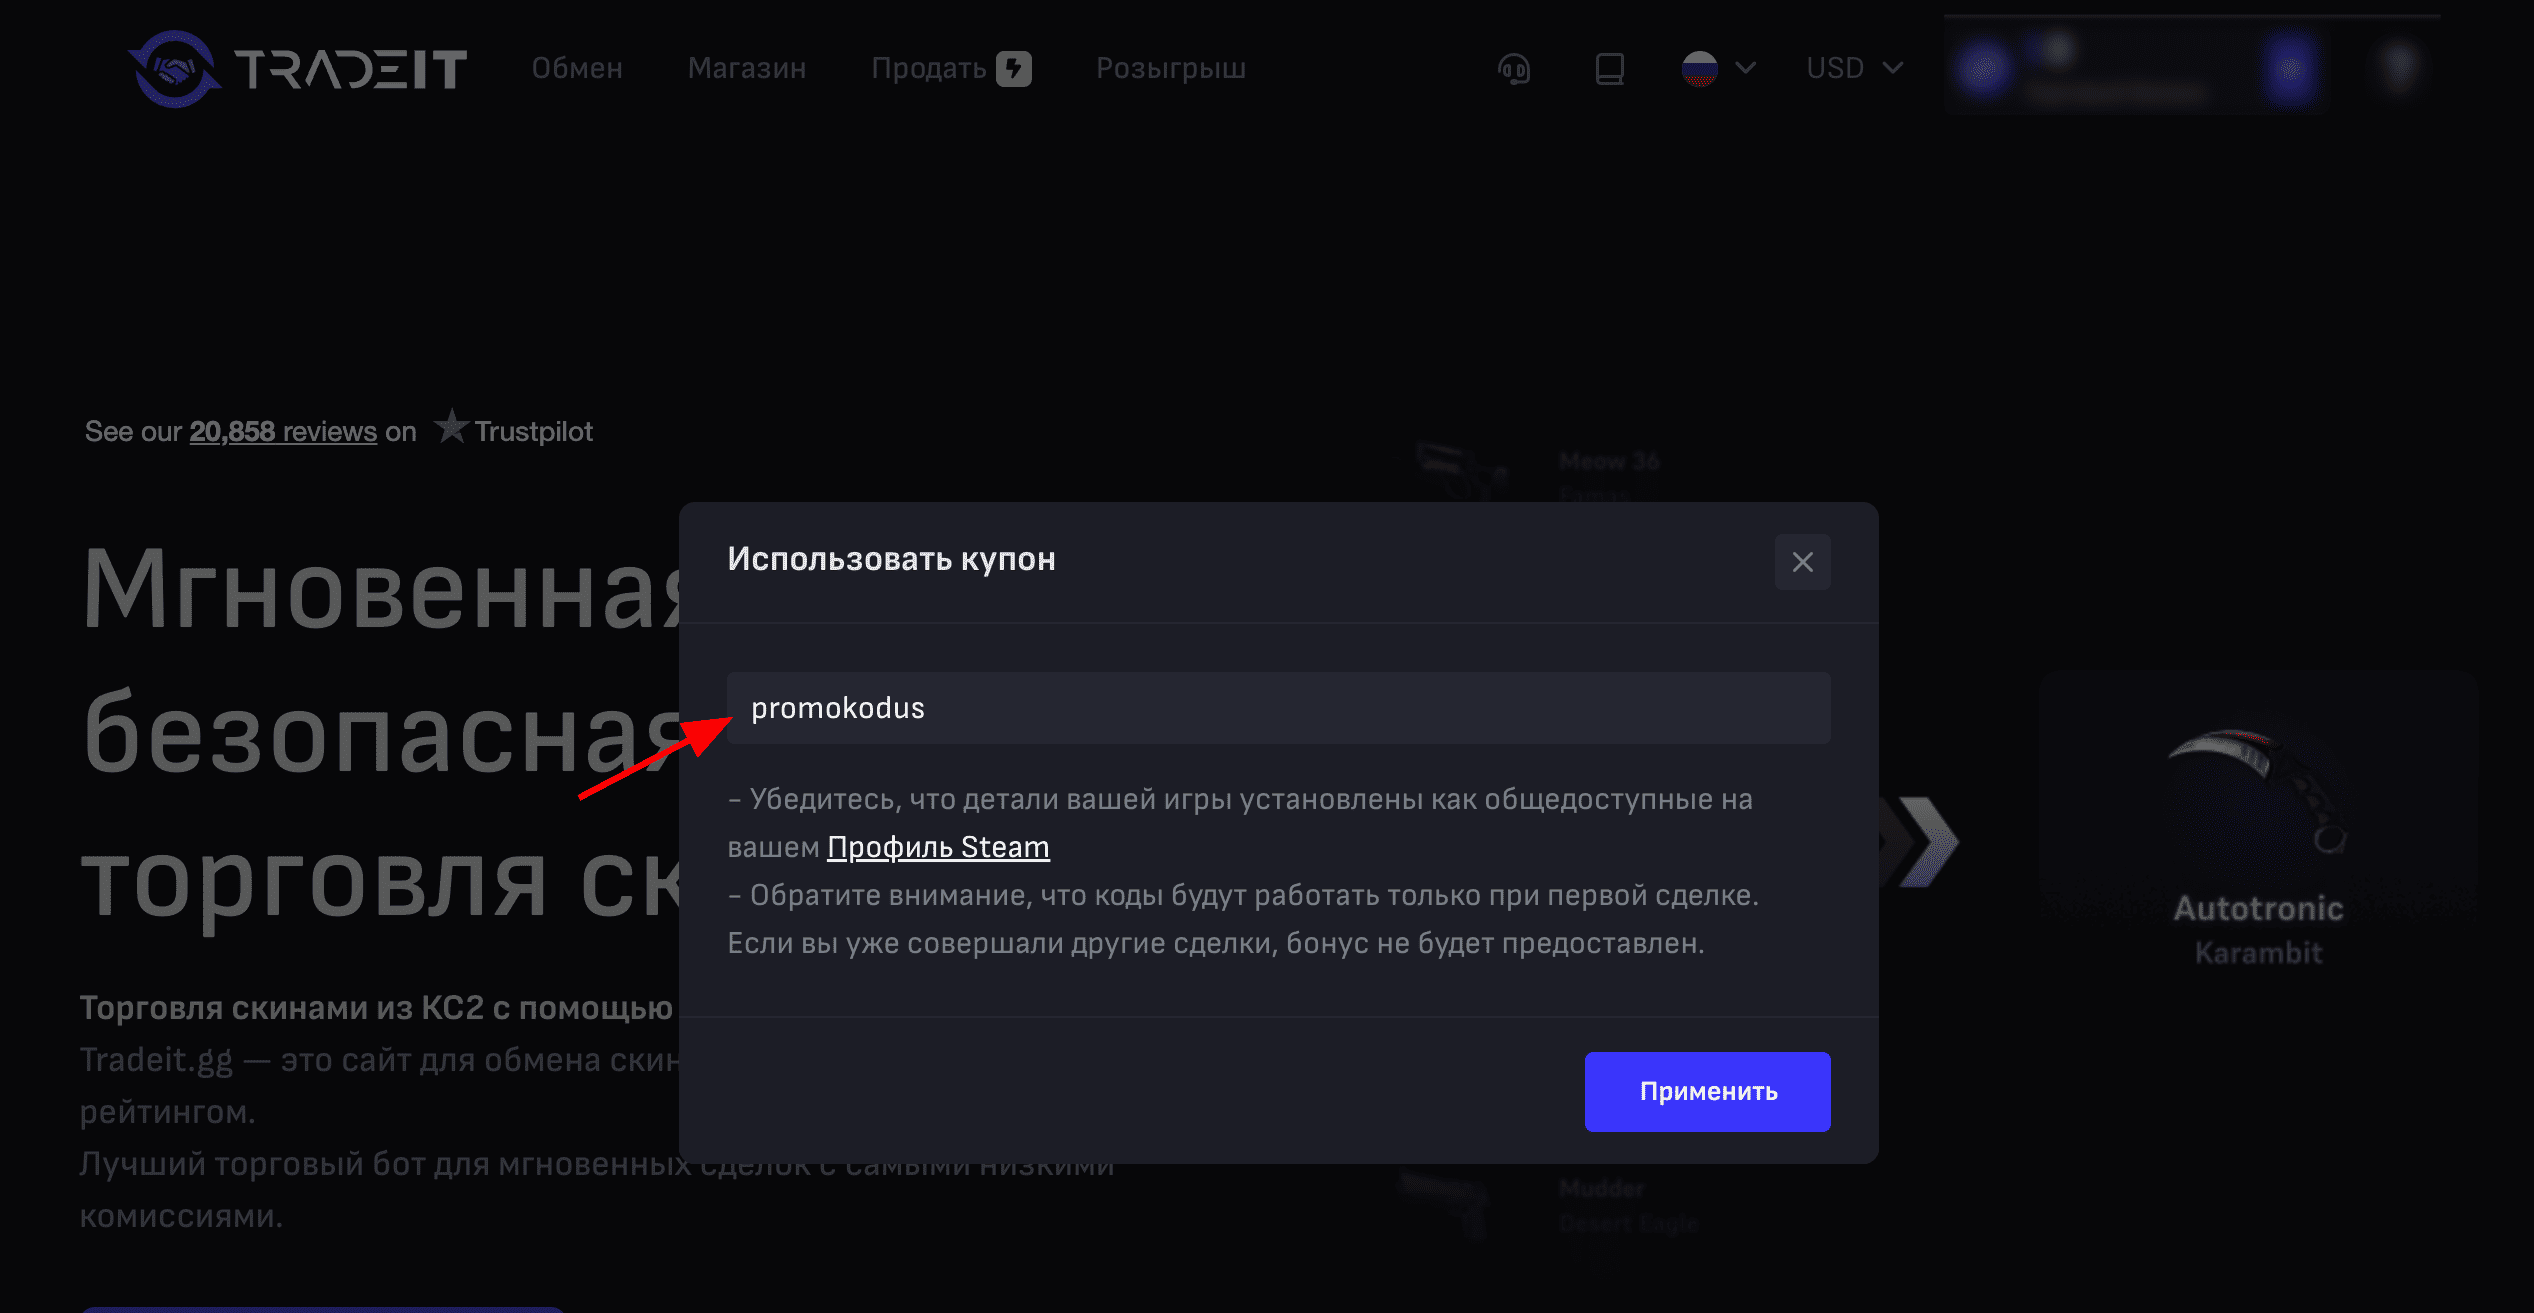This screenshot has width=2534, height=1313.
Task: Open the guide book icon
Action: pos(1609,69)
